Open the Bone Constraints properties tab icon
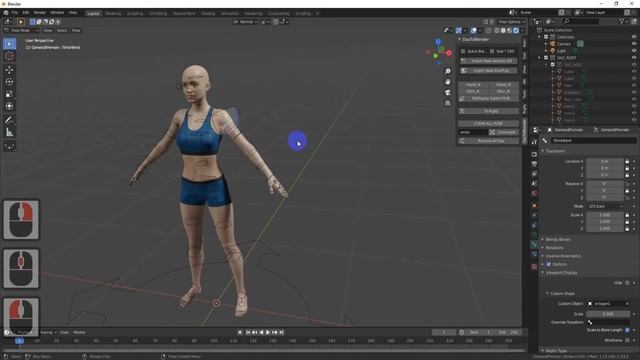The width and height of the screenshot is (640, 360). pos(534,254)
